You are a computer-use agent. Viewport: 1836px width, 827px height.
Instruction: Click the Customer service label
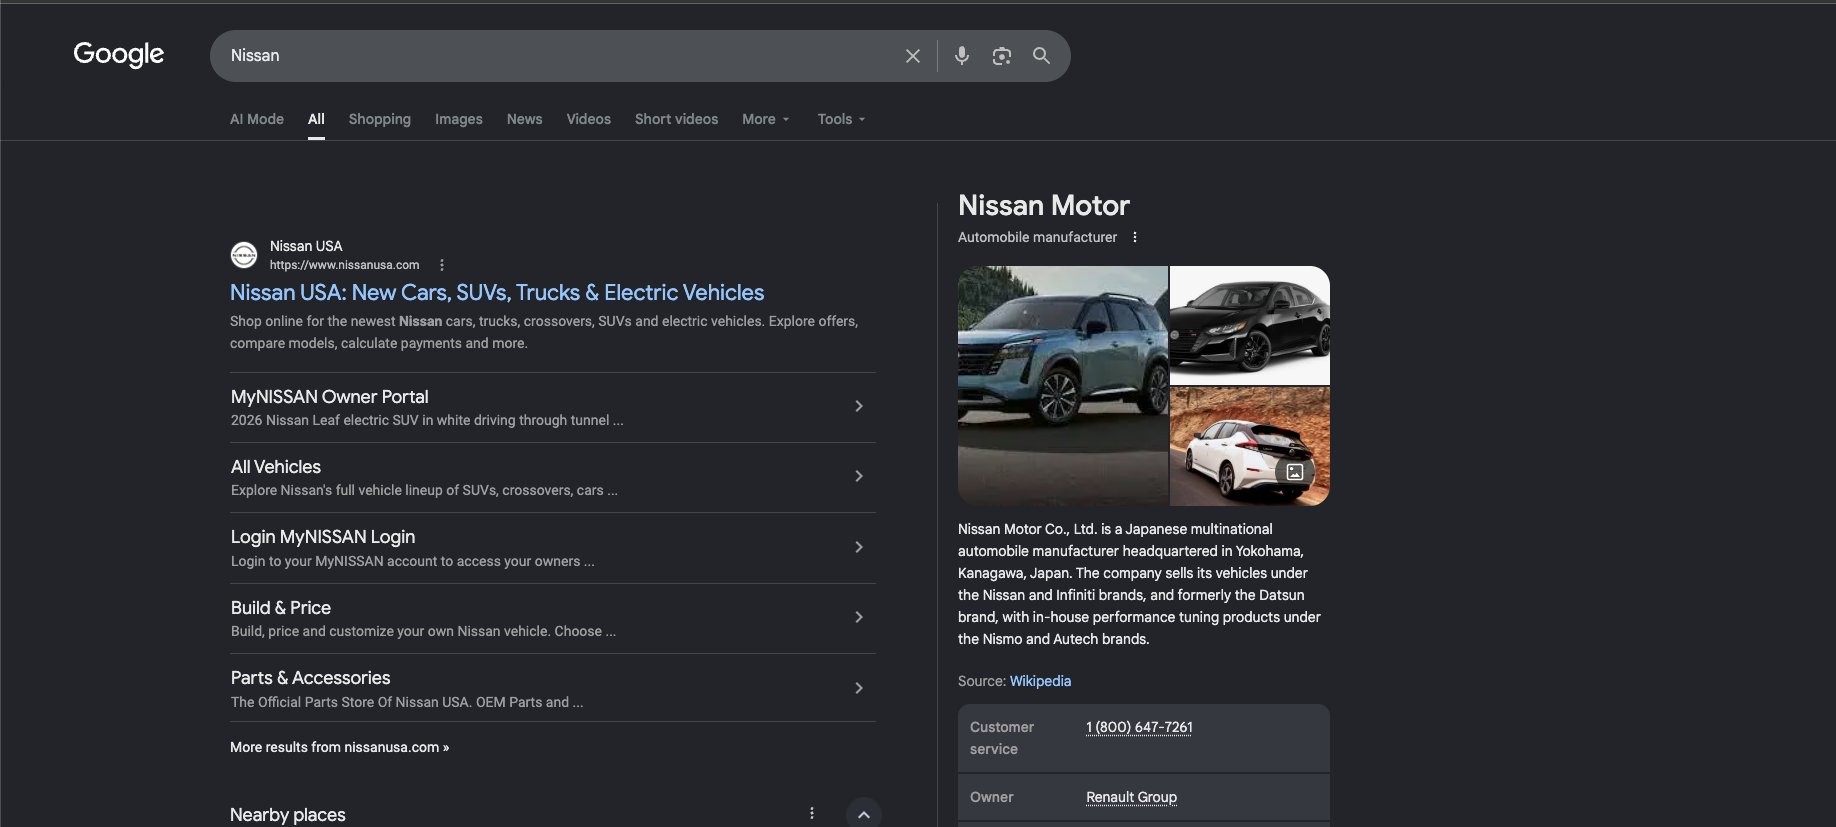(x=1002, y=738)
